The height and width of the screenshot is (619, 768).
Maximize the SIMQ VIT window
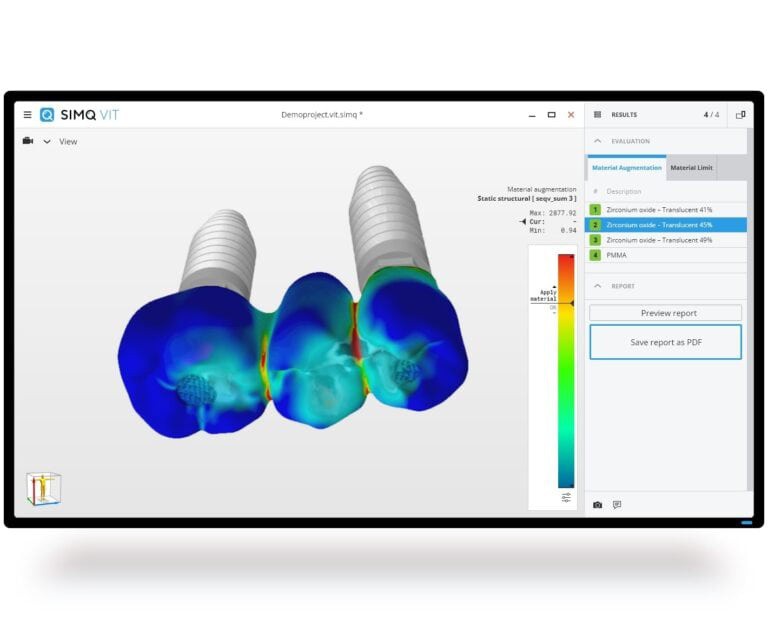(552, 115)
